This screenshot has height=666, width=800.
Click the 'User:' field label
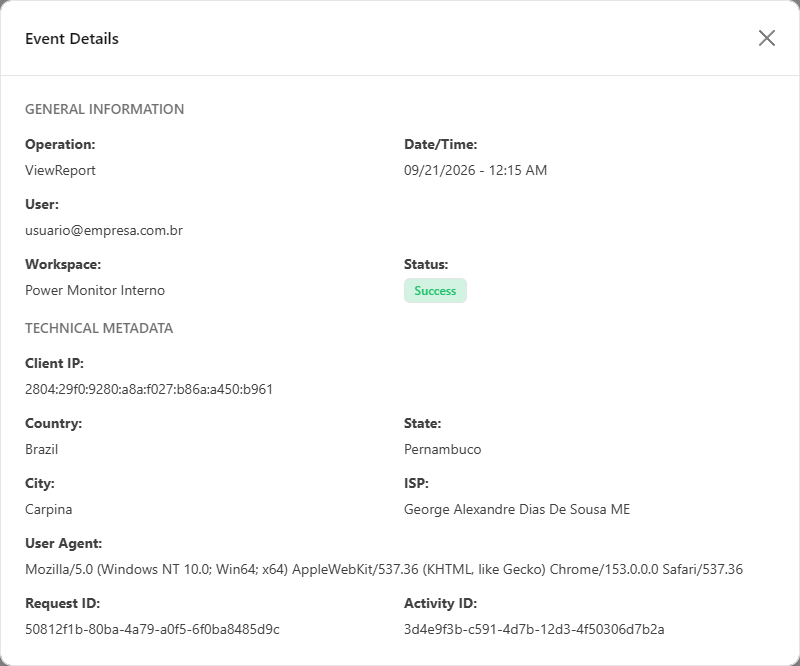pyautogui.click(x=42, y=204)
